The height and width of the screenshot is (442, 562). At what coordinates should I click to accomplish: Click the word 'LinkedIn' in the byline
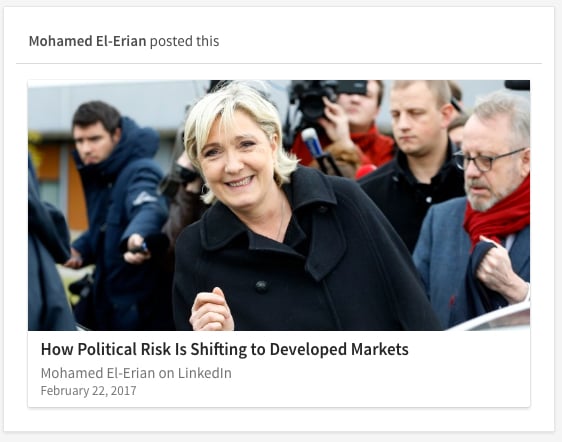click(x=205, y=373)
